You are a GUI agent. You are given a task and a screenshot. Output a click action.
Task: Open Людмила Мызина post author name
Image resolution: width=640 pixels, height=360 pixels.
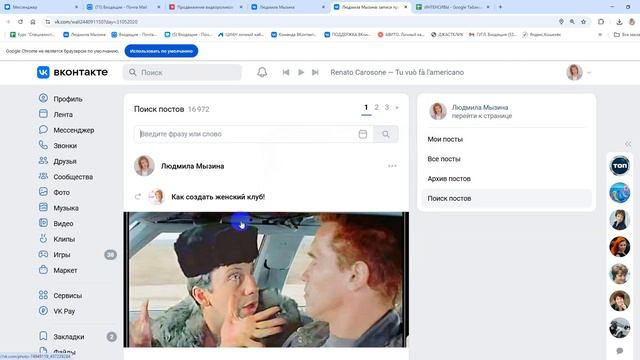[x=192, y=166]
